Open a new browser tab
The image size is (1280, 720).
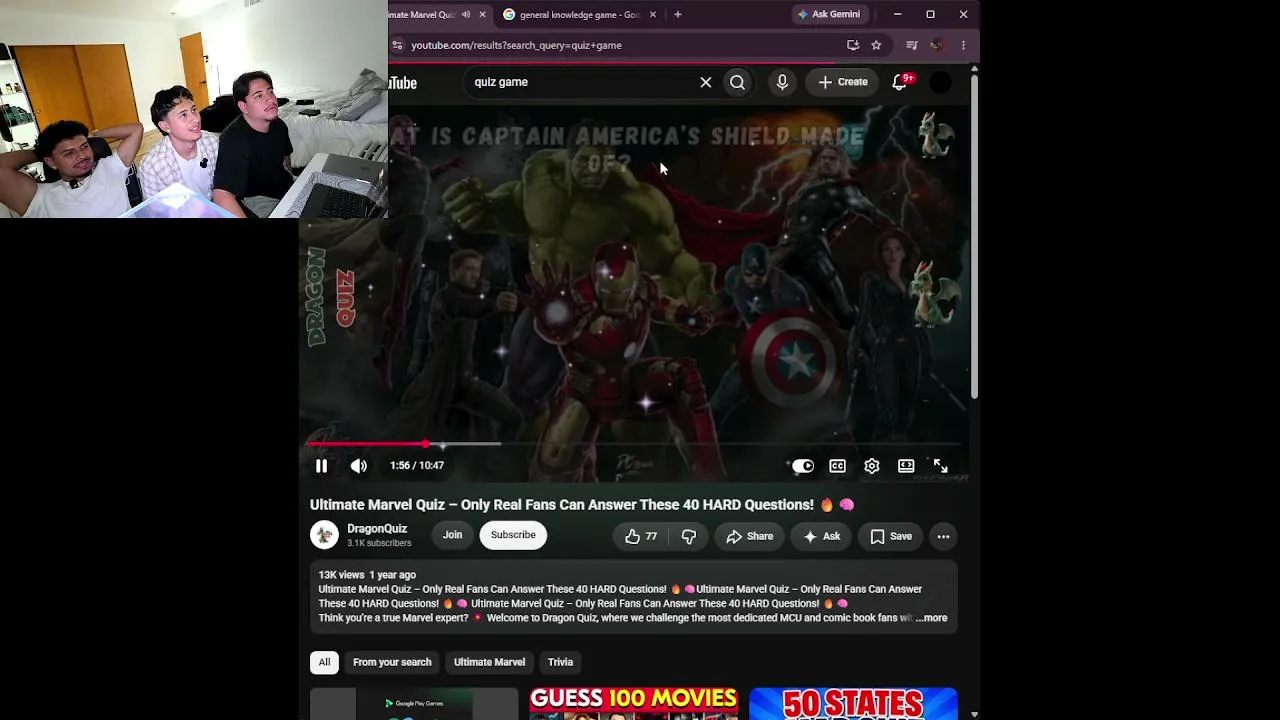pyautogui.click(x=677, y=15)
